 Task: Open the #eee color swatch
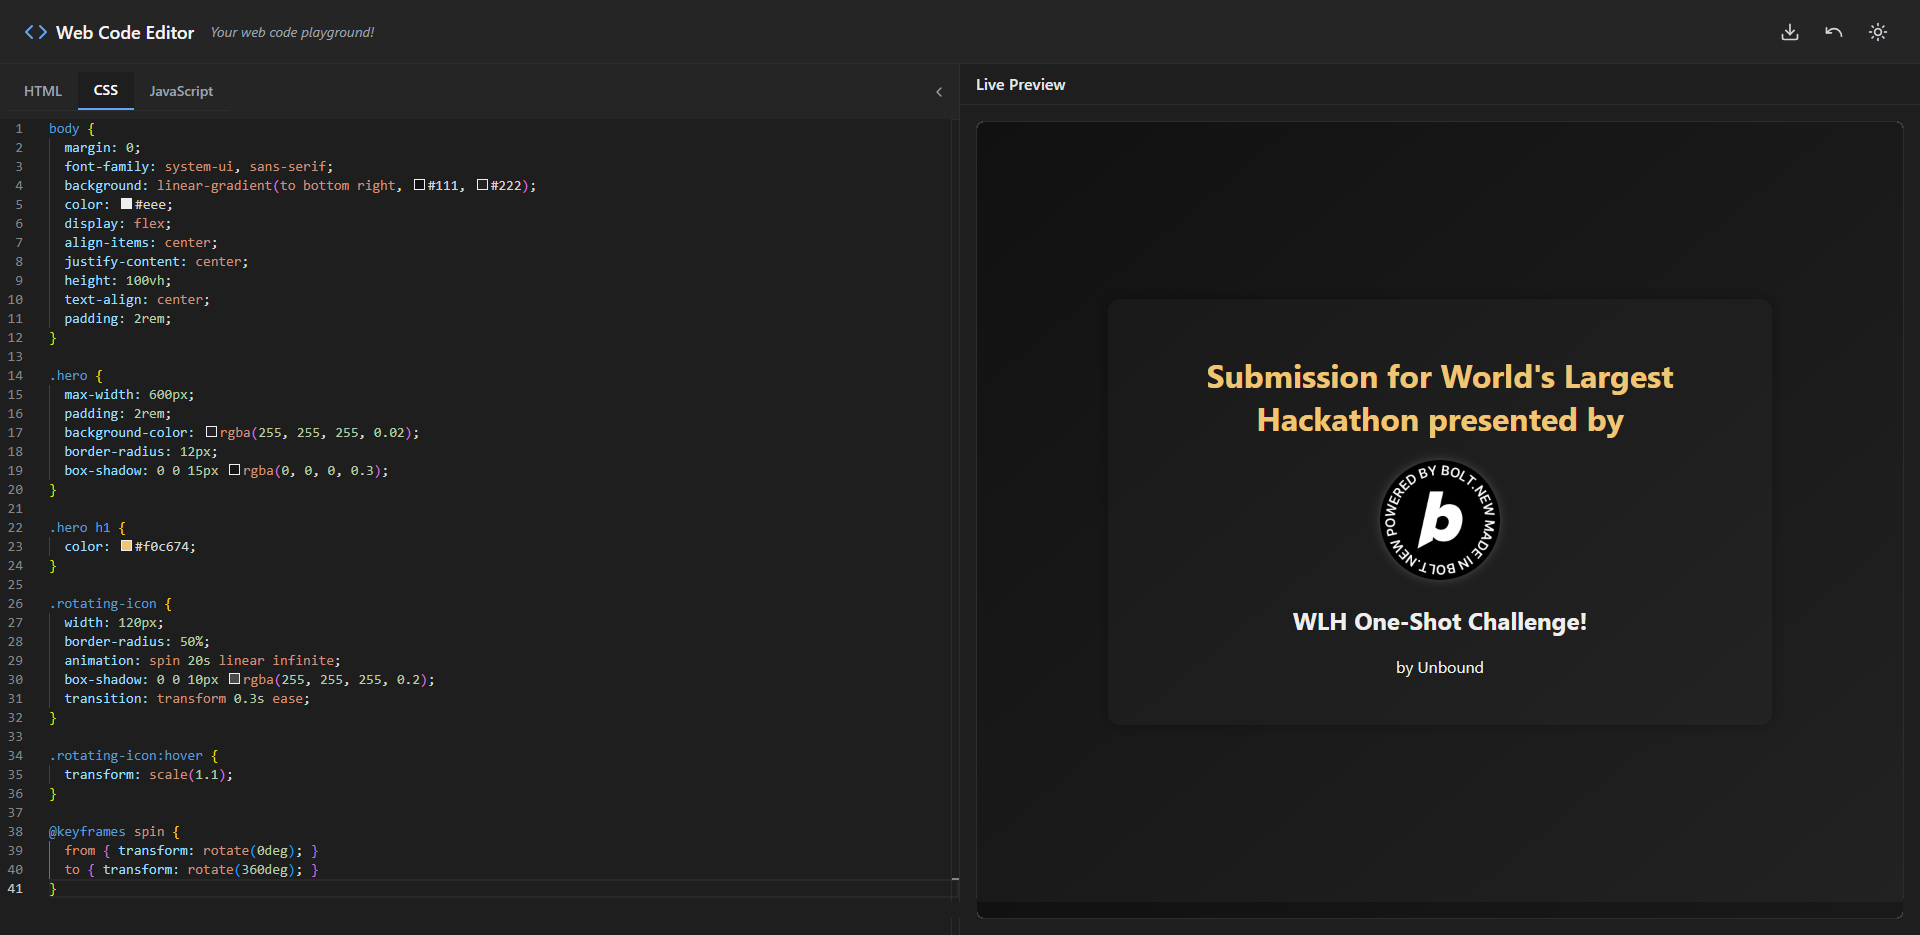pos(127,204)
